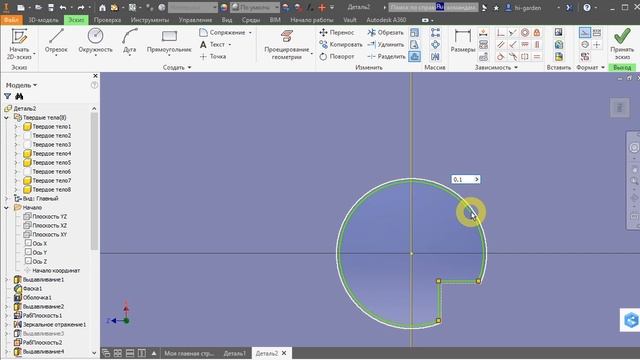Image resolution: width=640 pixels, height=360 pixels.
Task: Toggle construction line format button
Action: click(x=585, y=32)
